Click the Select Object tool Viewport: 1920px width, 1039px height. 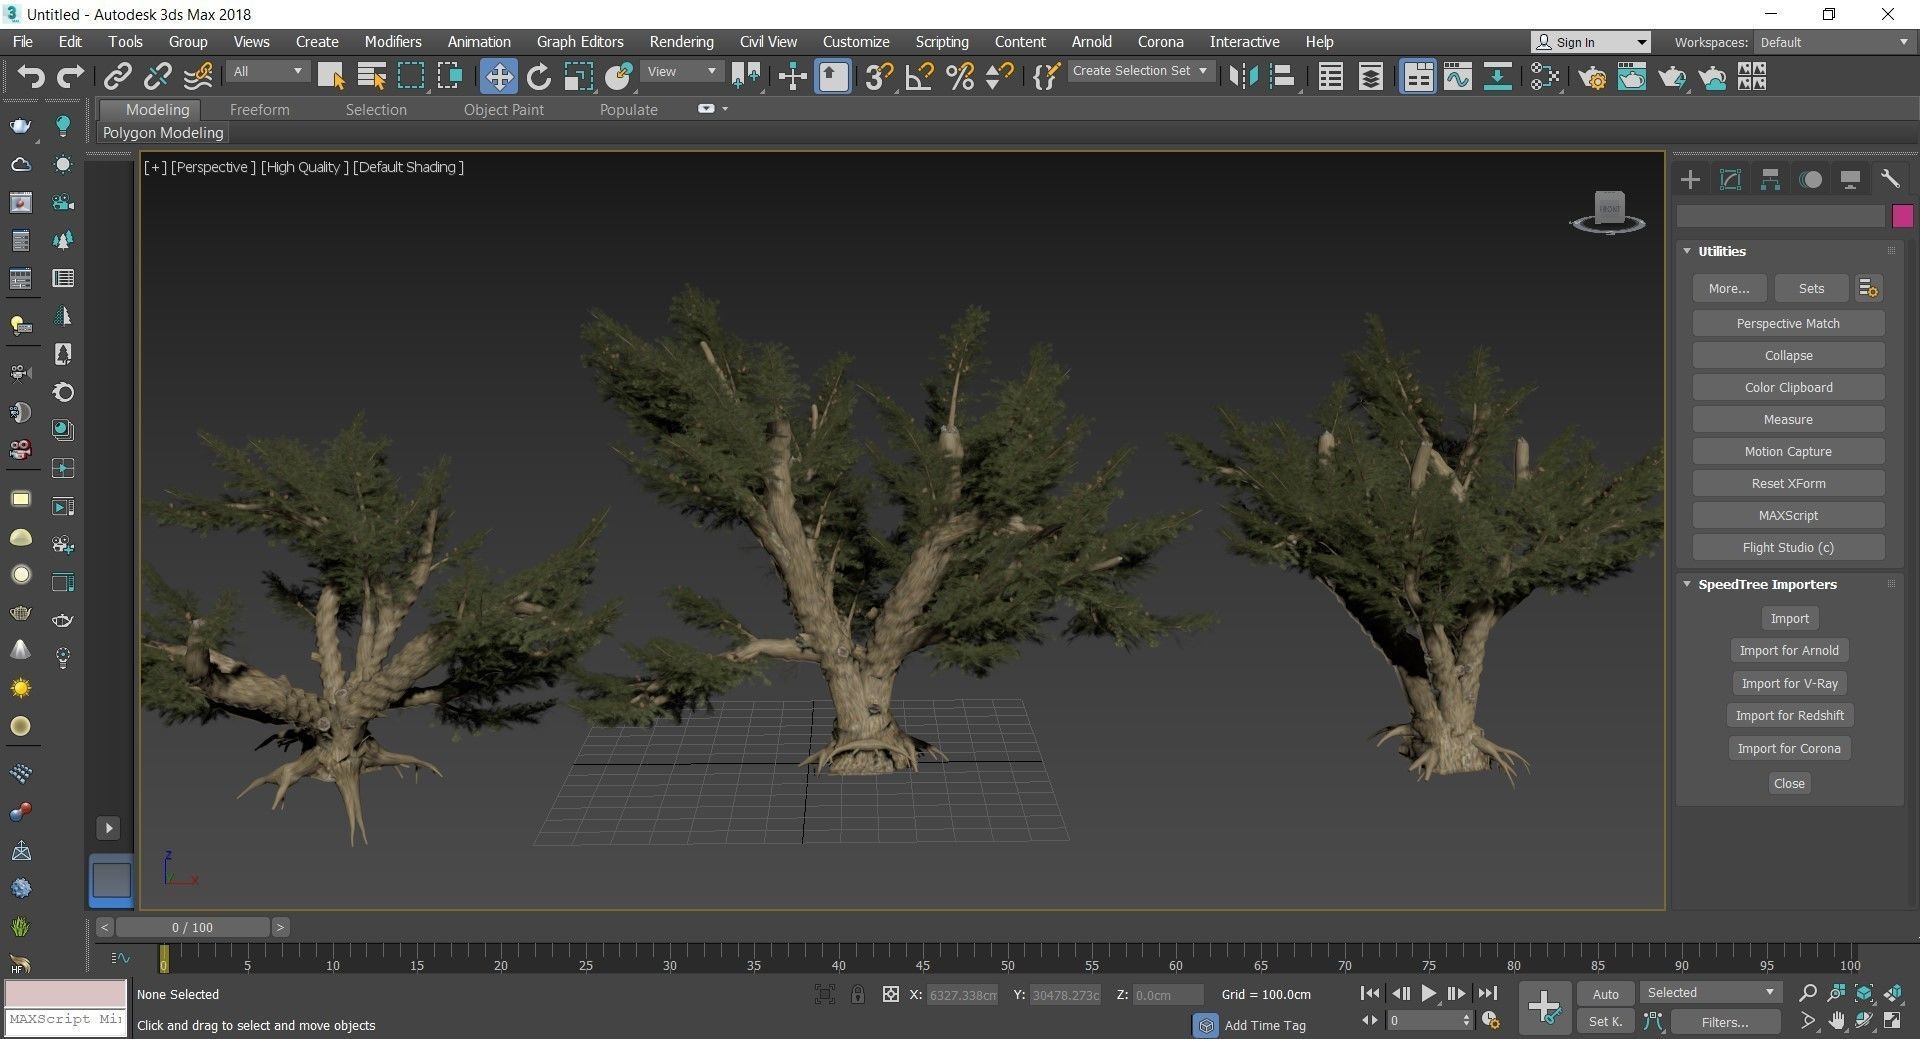(331, 77)
